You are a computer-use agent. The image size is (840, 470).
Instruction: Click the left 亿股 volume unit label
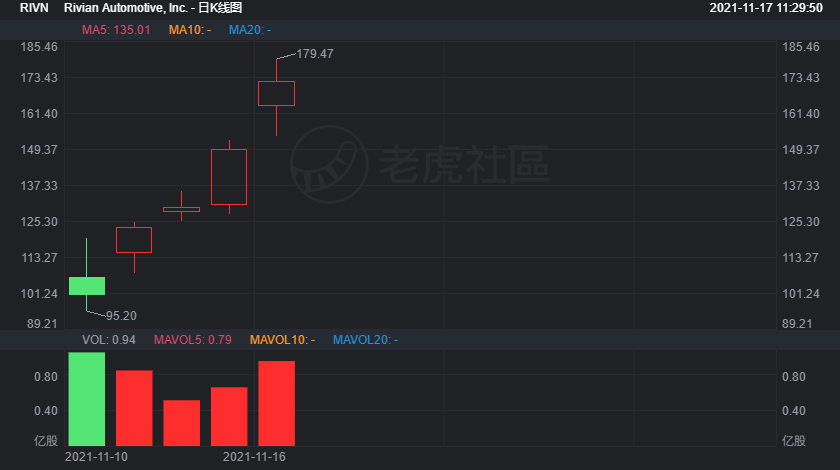coord(46,441)
